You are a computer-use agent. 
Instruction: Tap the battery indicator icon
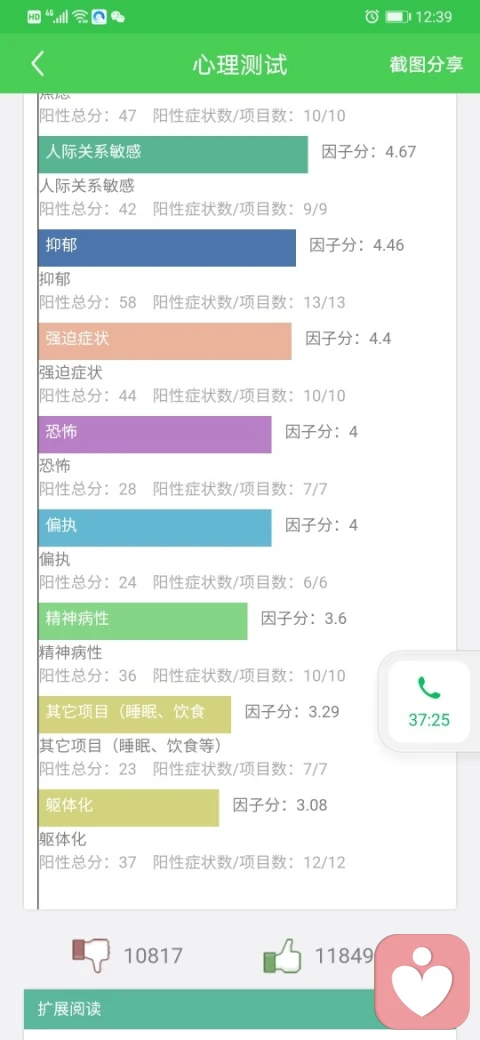pyautogui.click(x=398, y=17)
